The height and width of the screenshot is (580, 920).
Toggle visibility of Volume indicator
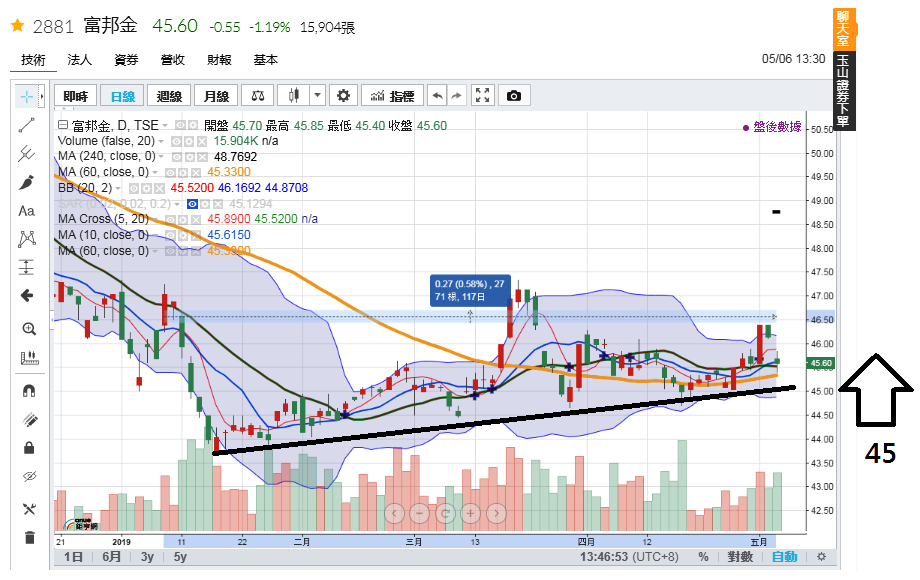[x=175, y=141]
